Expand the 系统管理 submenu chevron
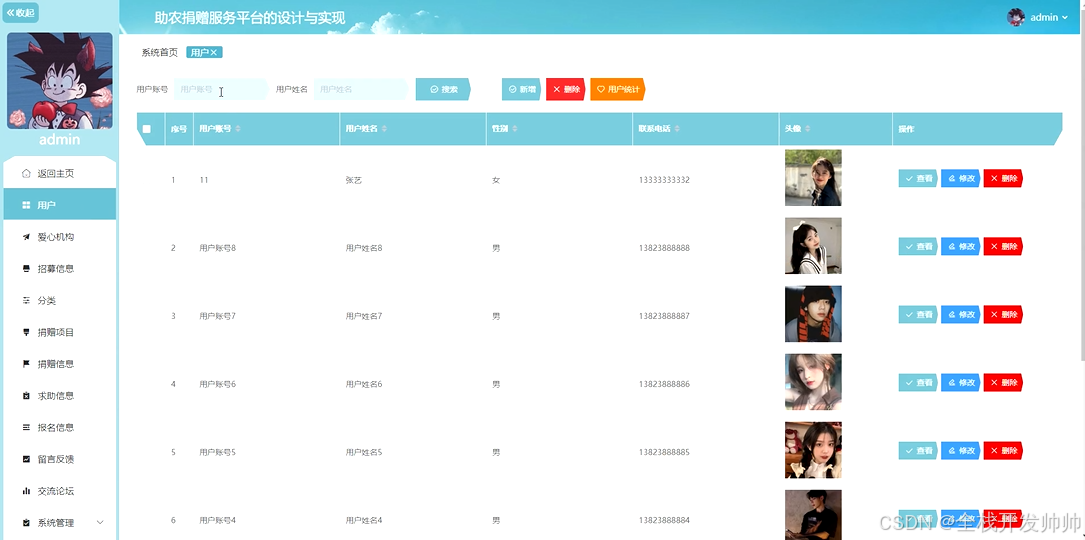This screenshot has height=540, width=1085. click(100, 523)
